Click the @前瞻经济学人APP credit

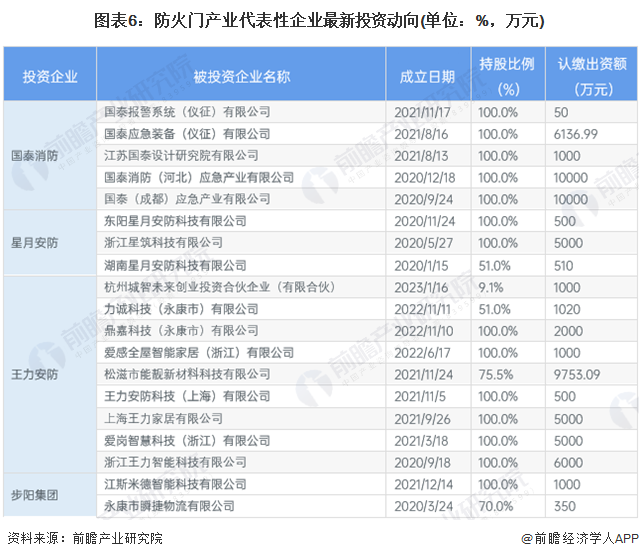click(580, 539)
